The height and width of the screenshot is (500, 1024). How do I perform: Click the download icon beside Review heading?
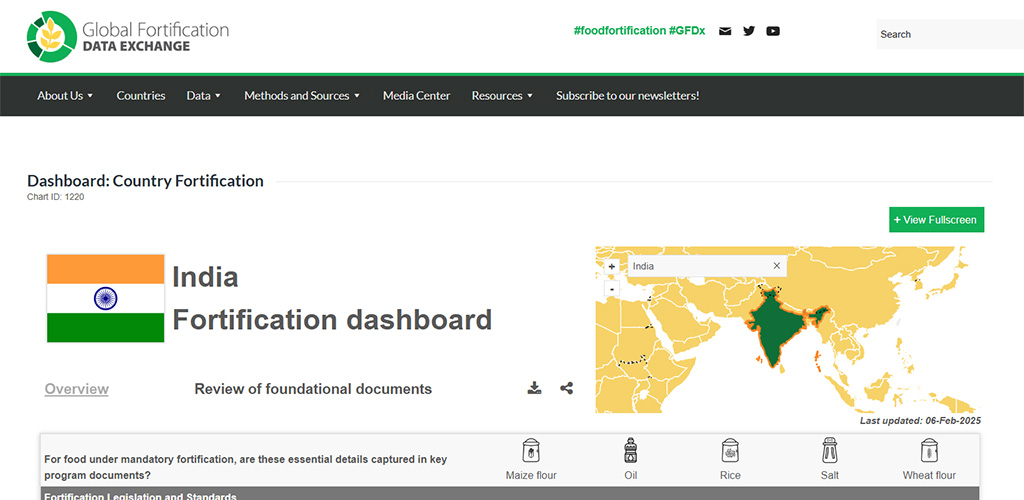click(x=534, y=388)
